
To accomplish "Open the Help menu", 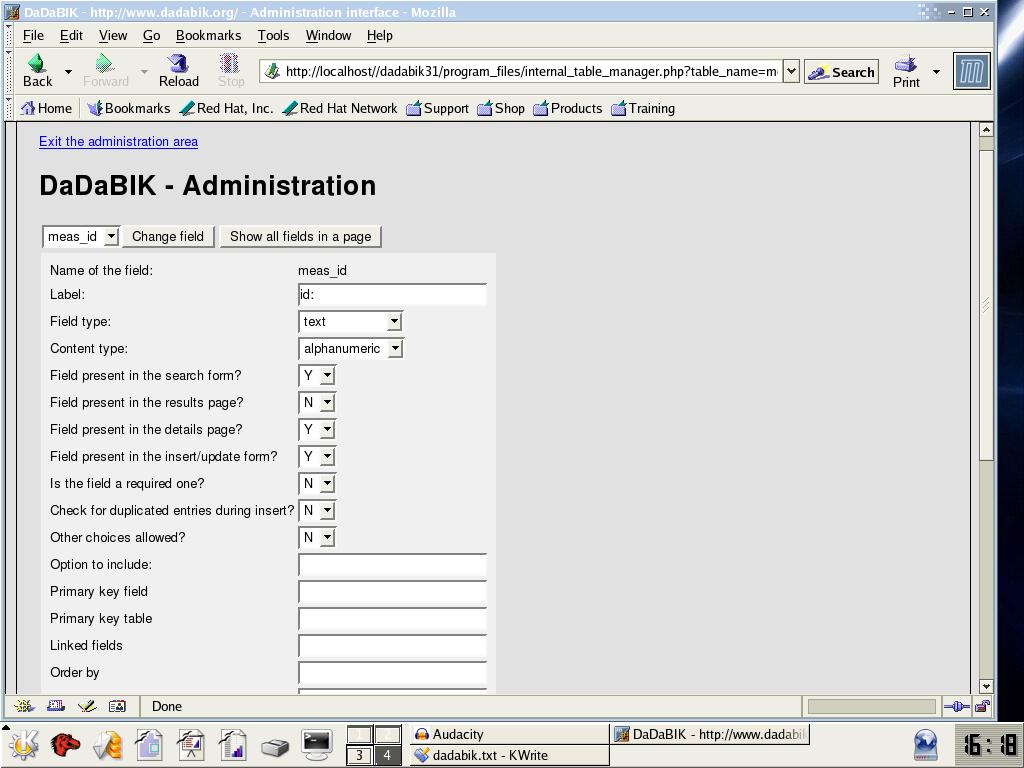I will 379,35.
